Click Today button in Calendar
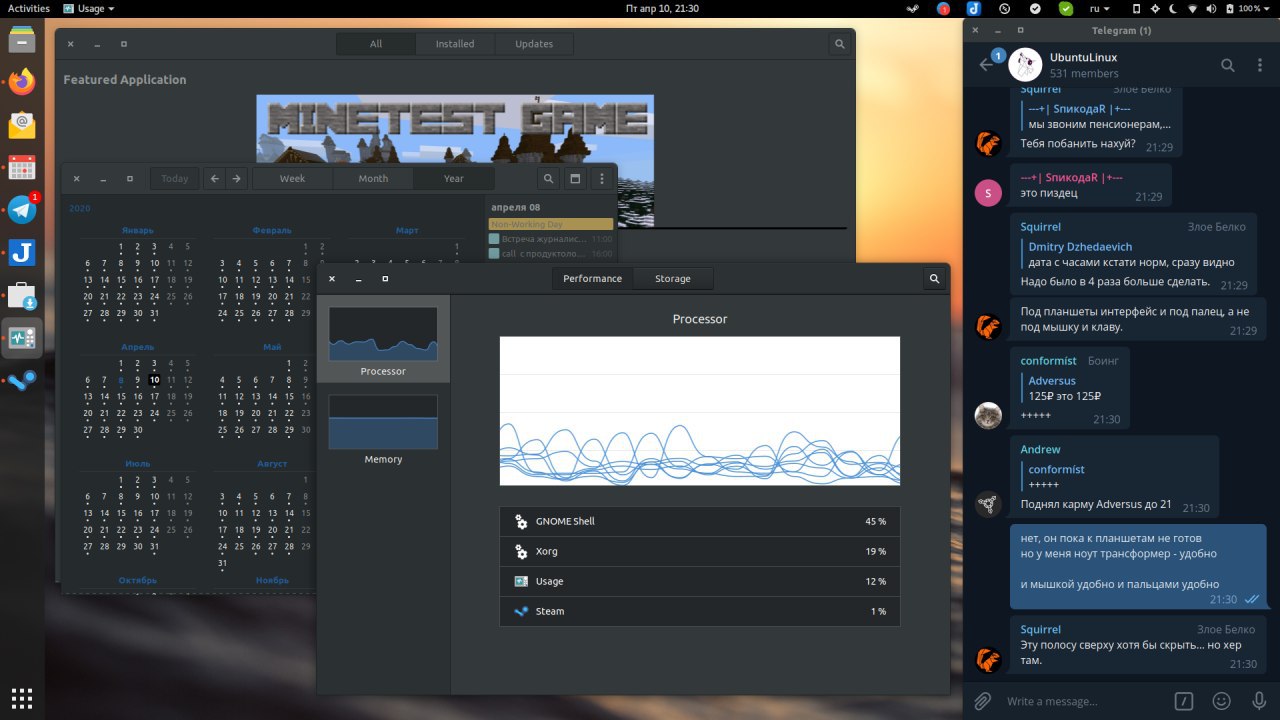 coord(175,179)
